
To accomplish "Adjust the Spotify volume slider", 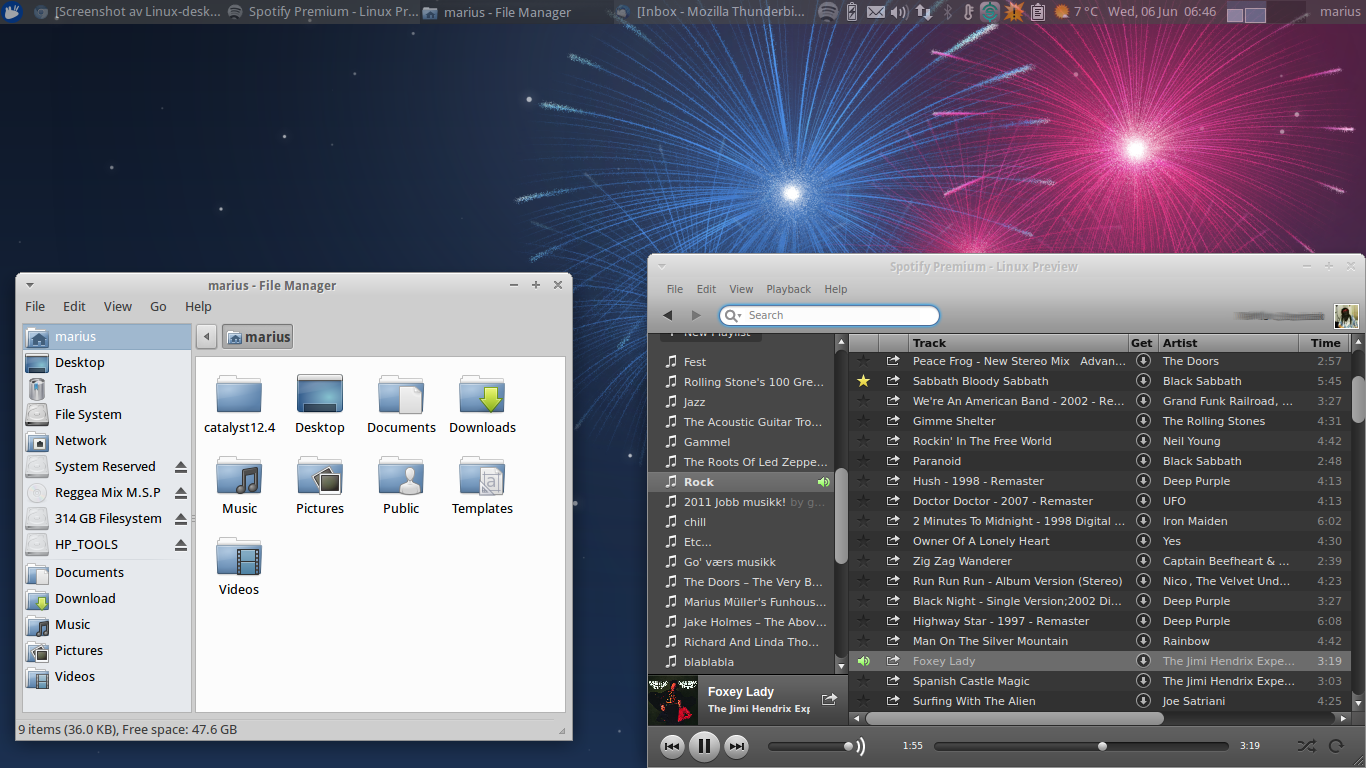I will 811,746.
